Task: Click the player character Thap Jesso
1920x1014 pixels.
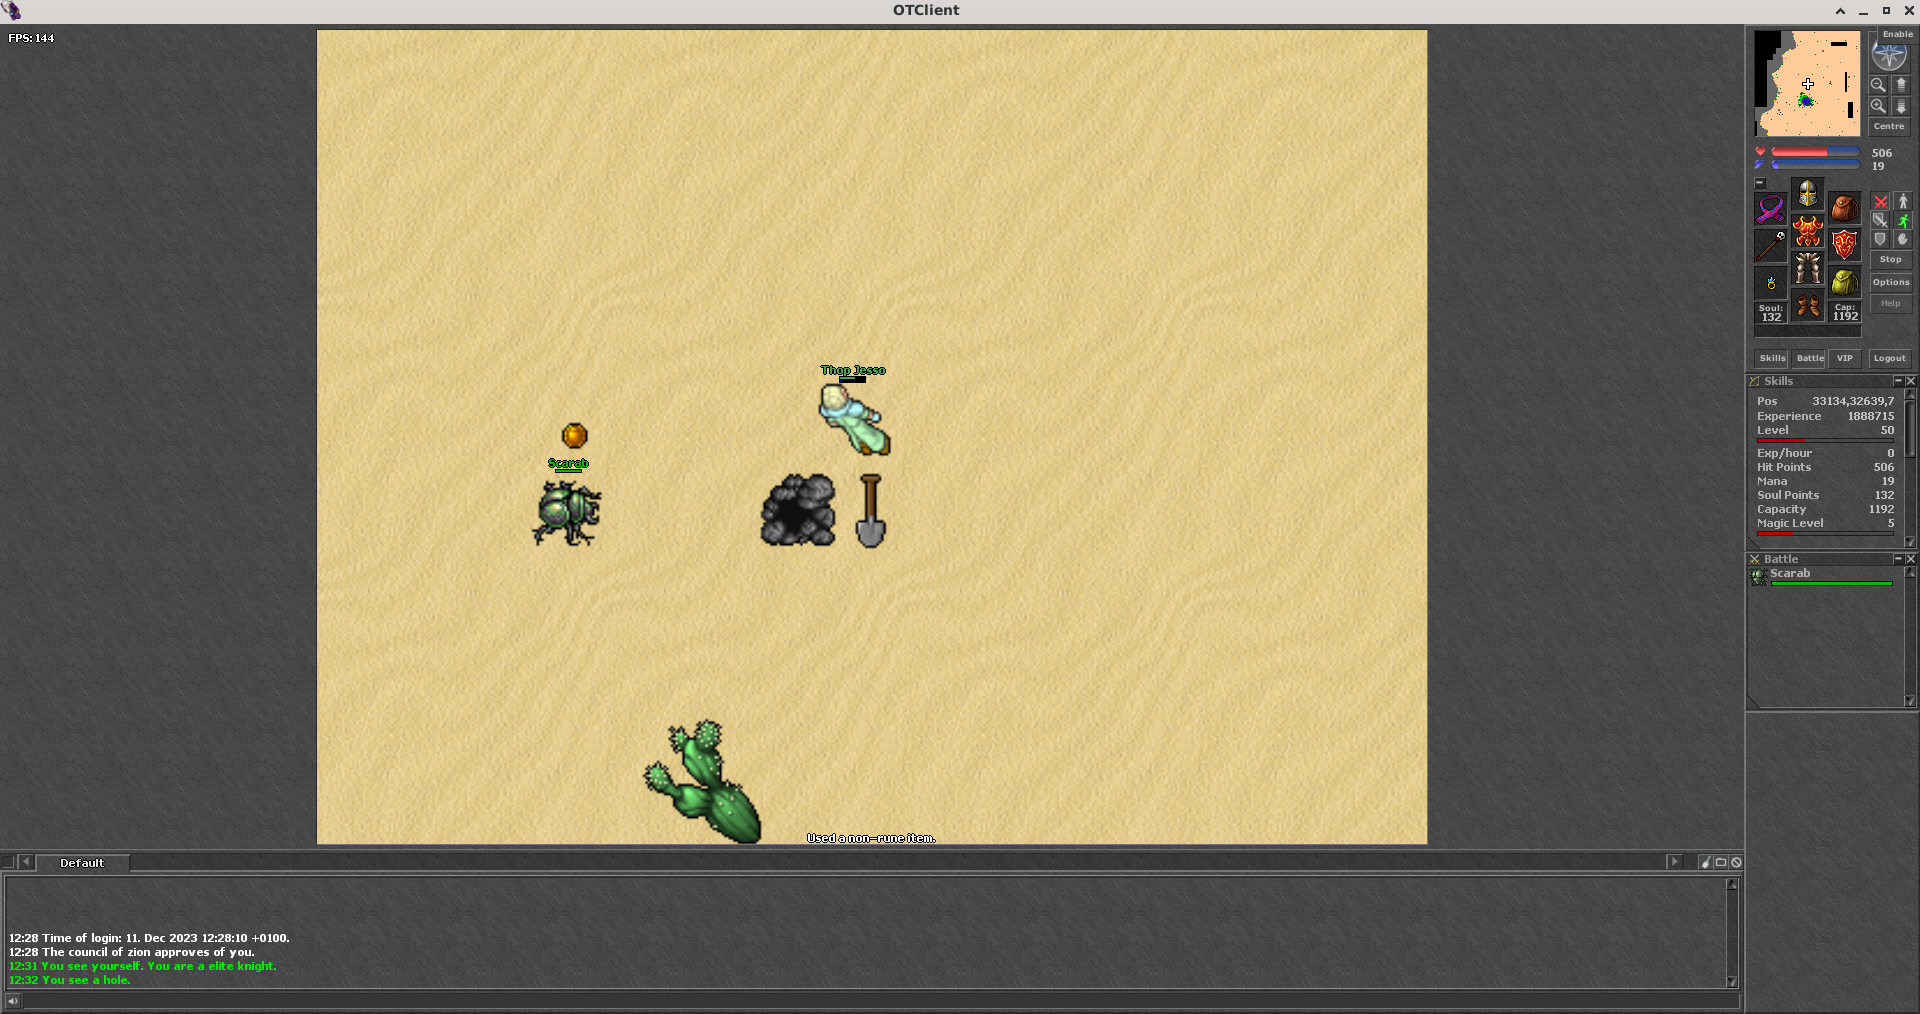Action: coord(853,420)
